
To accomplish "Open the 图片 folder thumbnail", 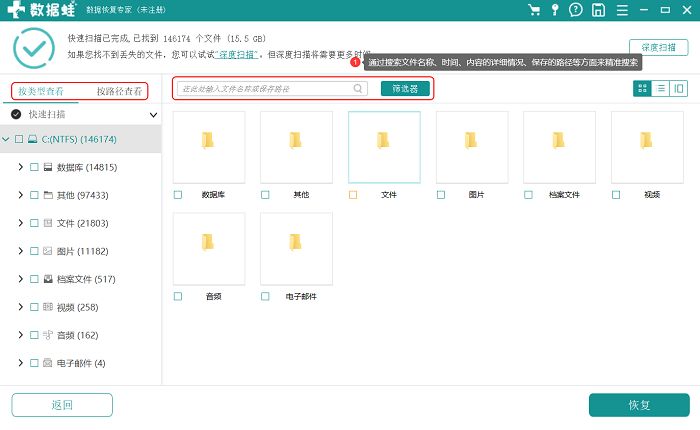I will click(x=472, y=147).
